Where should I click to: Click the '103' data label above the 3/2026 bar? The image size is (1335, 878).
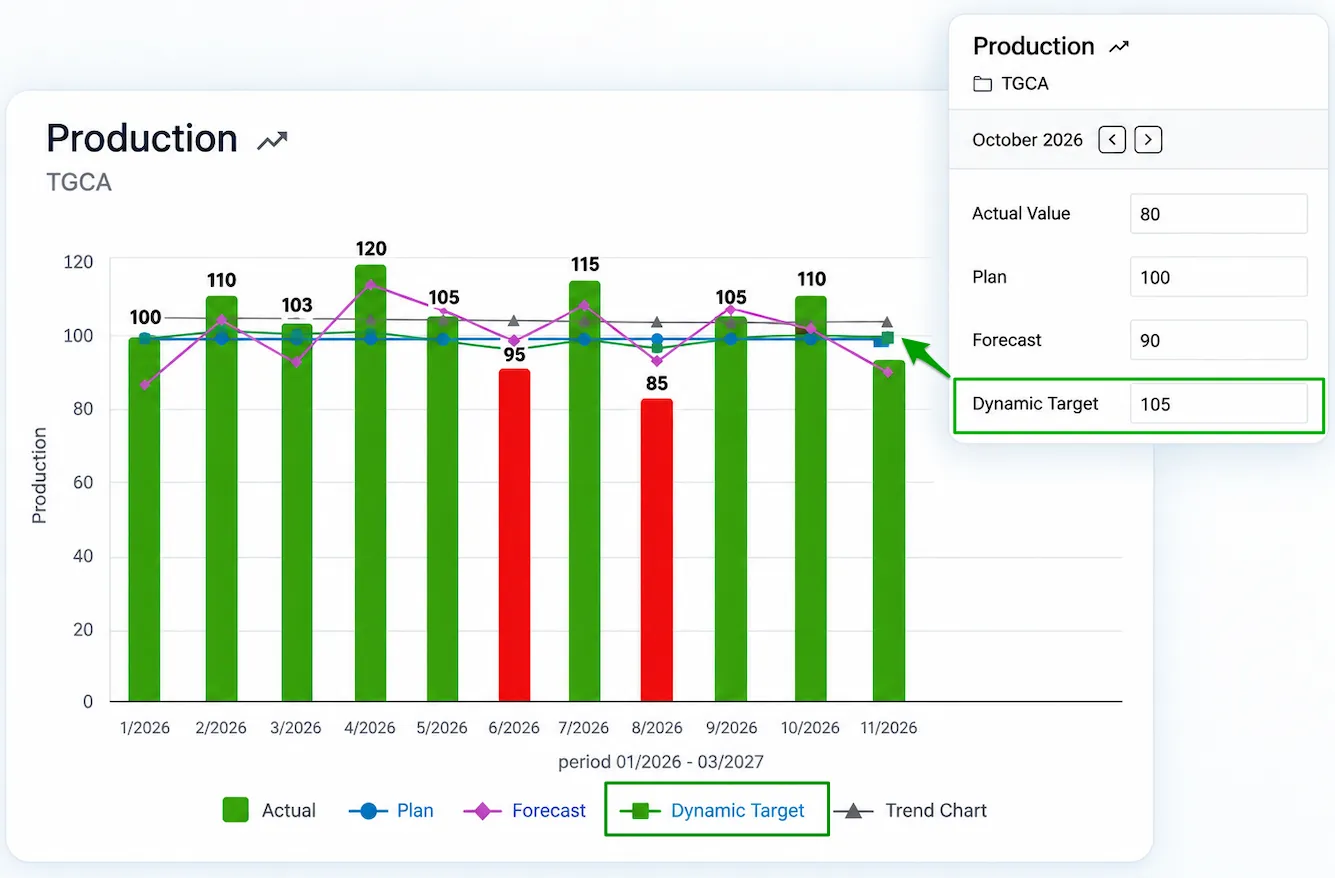click(296, 306)
